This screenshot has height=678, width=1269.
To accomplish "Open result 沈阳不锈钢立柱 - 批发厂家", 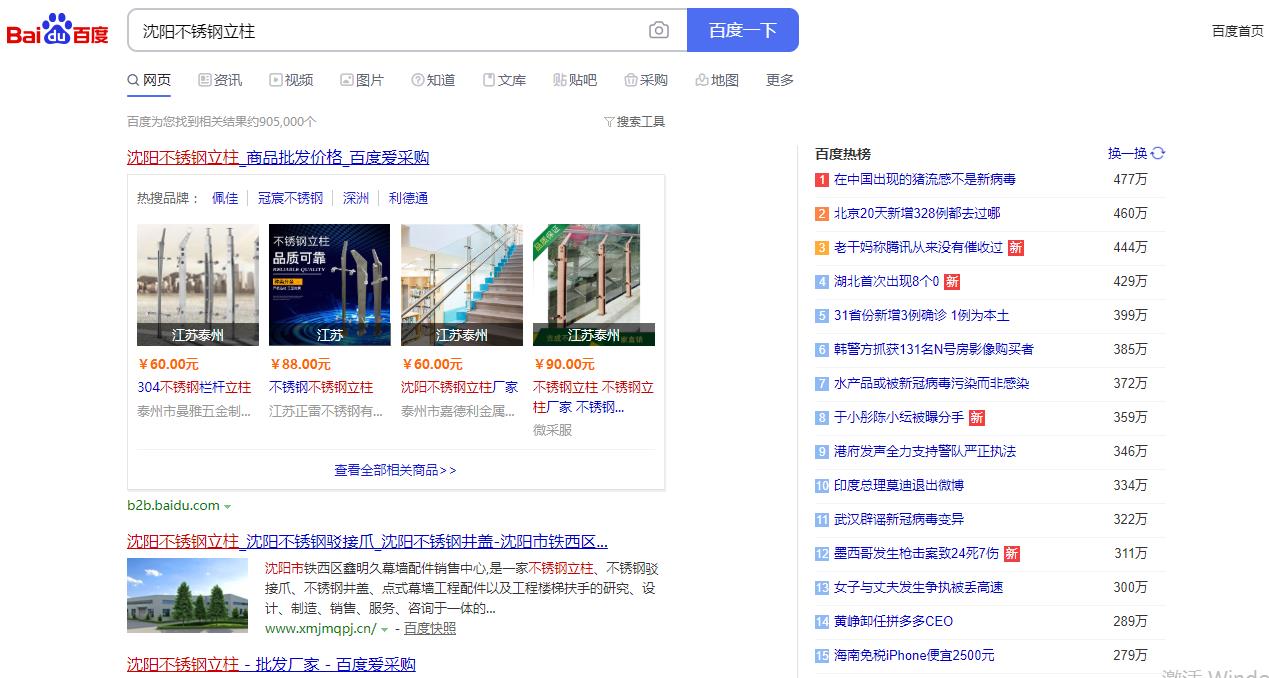I will click(x=271, y=664).
